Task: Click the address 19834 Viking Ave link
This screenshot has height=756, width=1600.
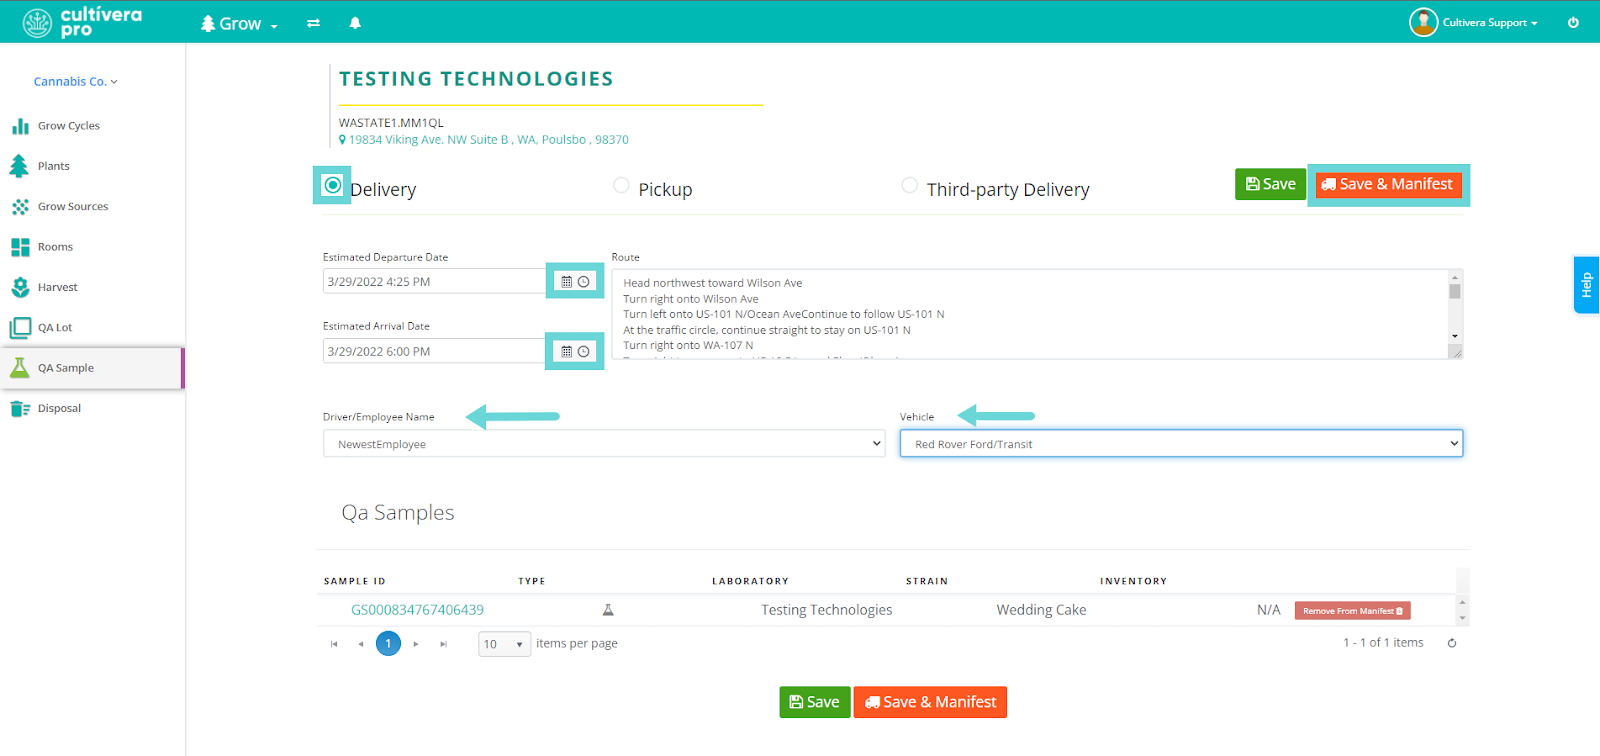Action: point(488,140)
